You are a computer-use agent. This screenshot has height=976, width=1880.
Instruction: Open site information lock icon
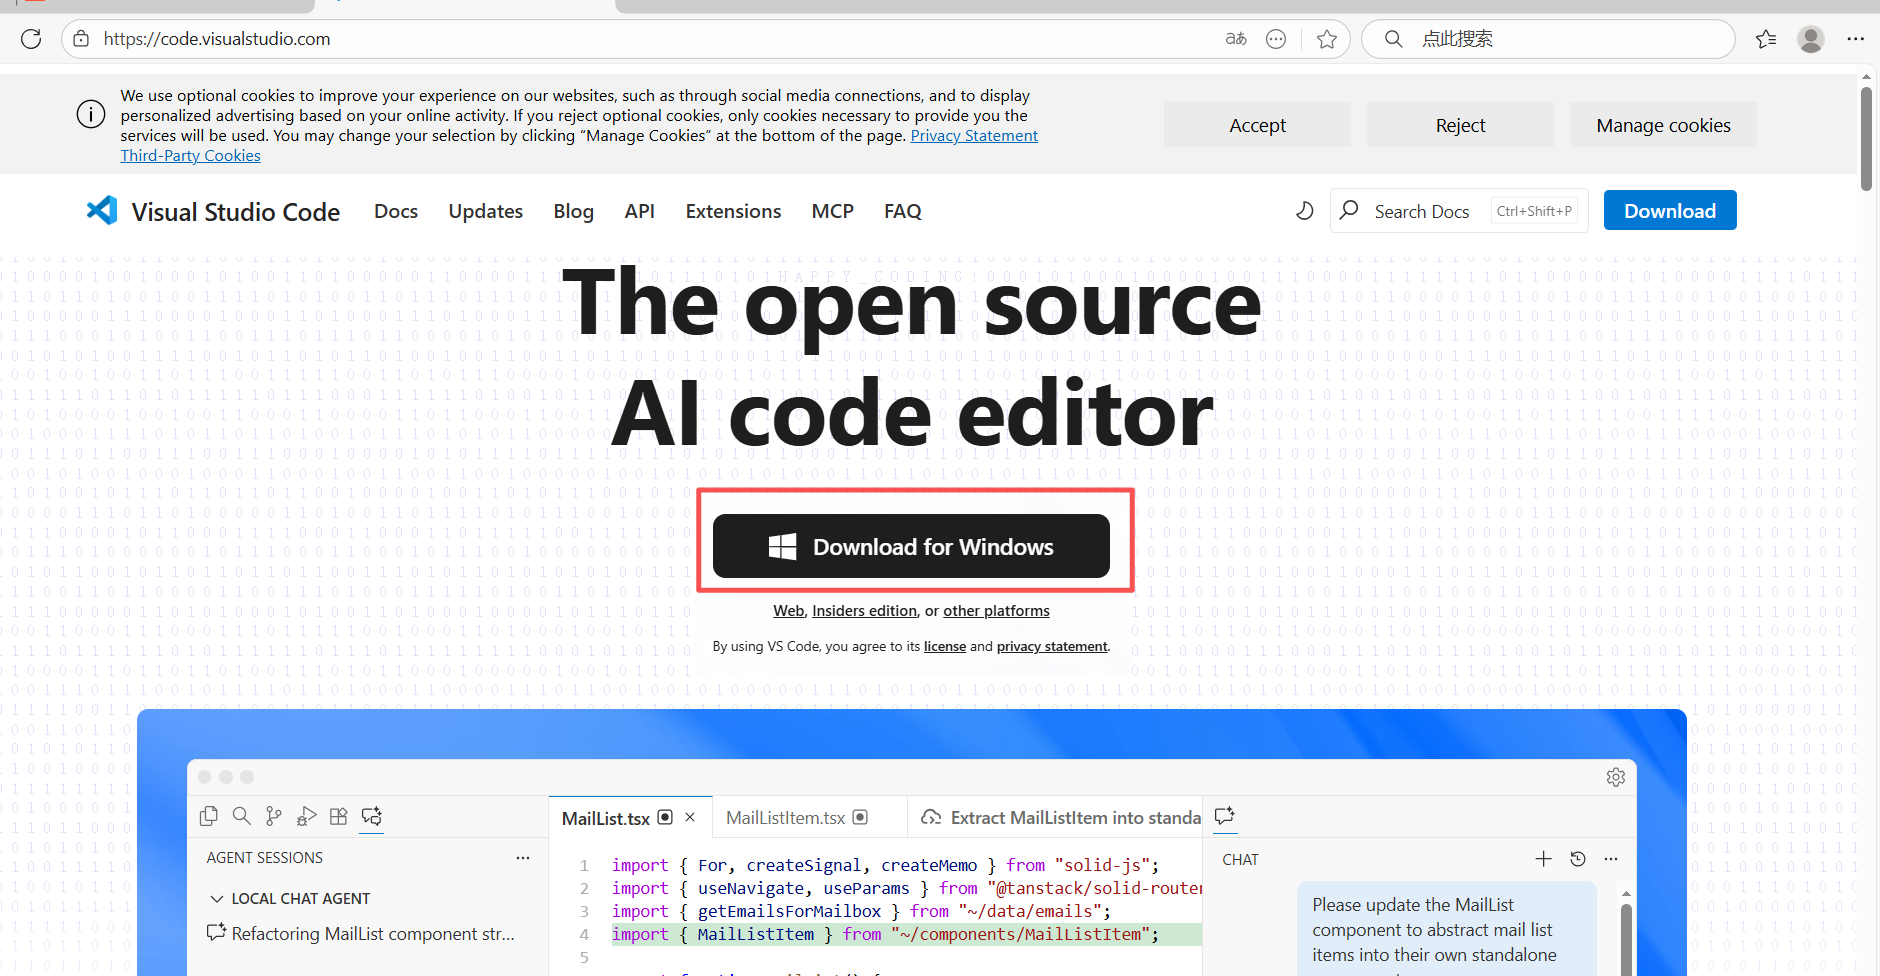pos(82,39)
